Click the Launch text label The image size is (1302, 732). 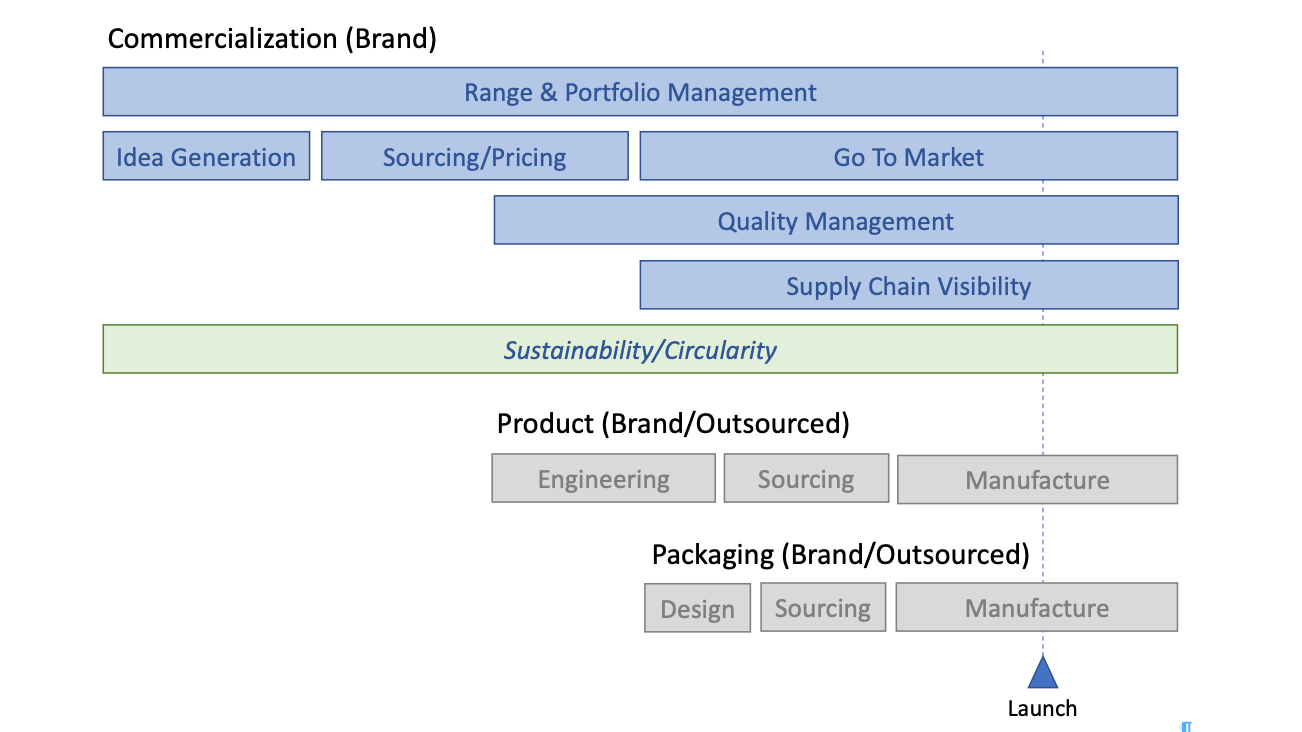point(1042,709)
